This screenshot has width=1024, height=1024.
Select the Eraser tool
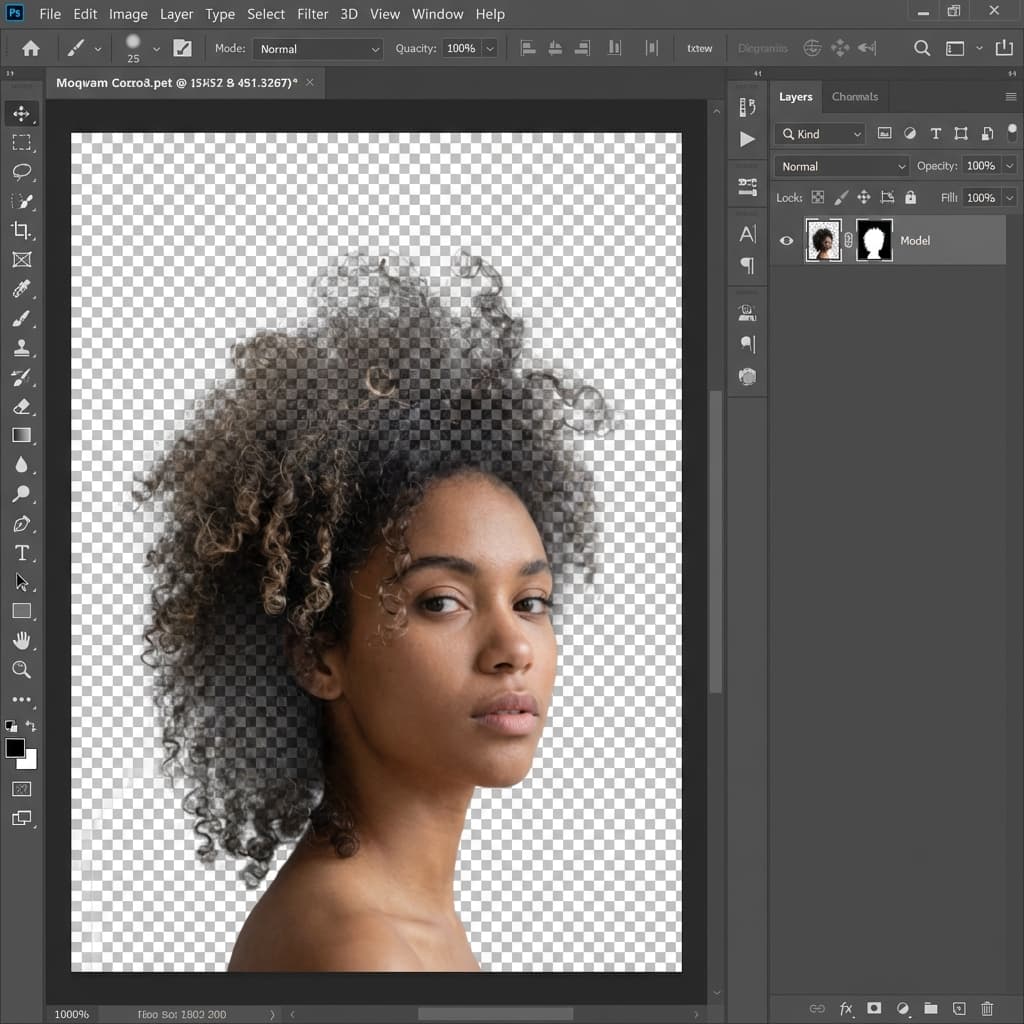point(22,406)
